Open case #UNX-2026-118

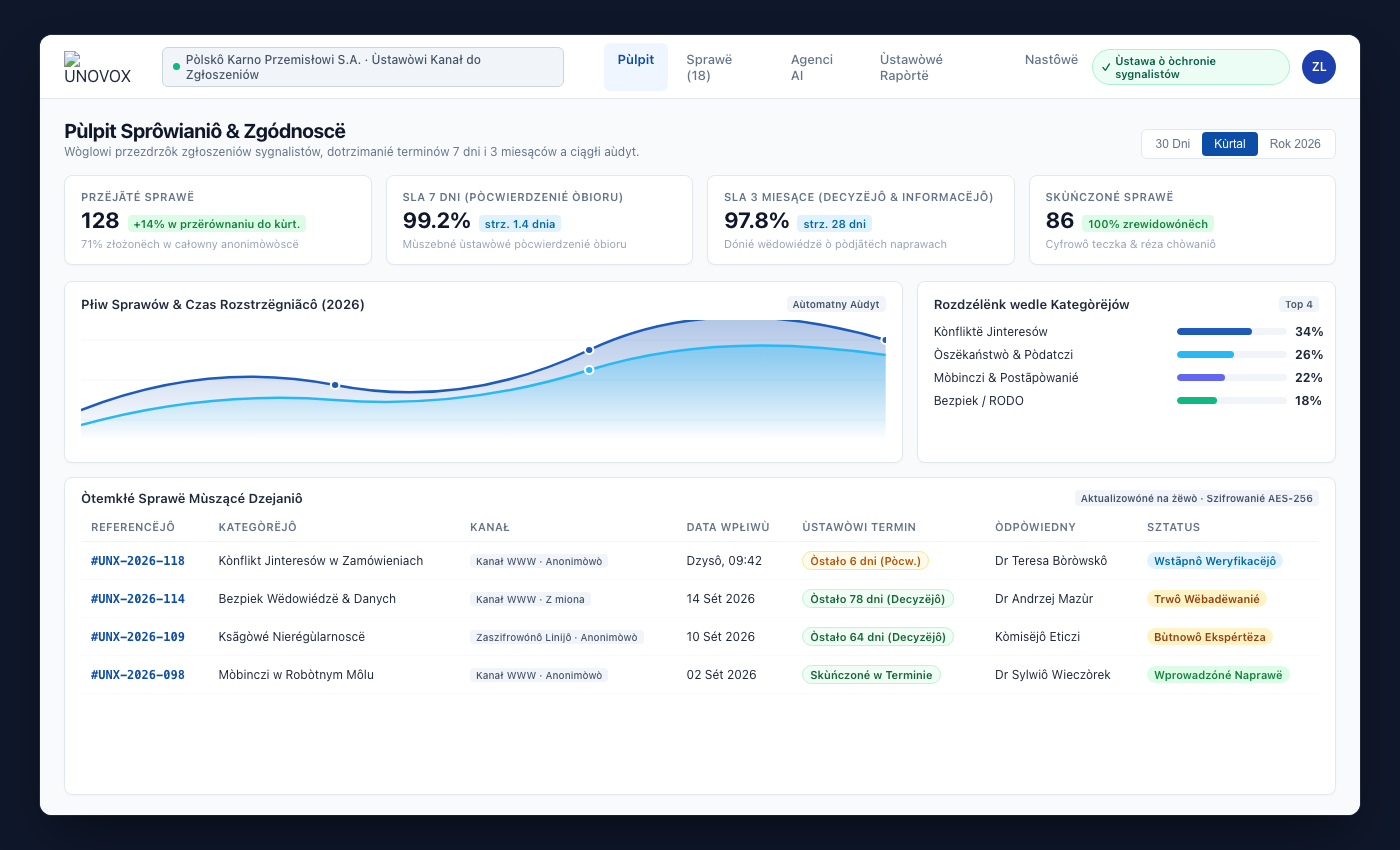tap(138, 561)
